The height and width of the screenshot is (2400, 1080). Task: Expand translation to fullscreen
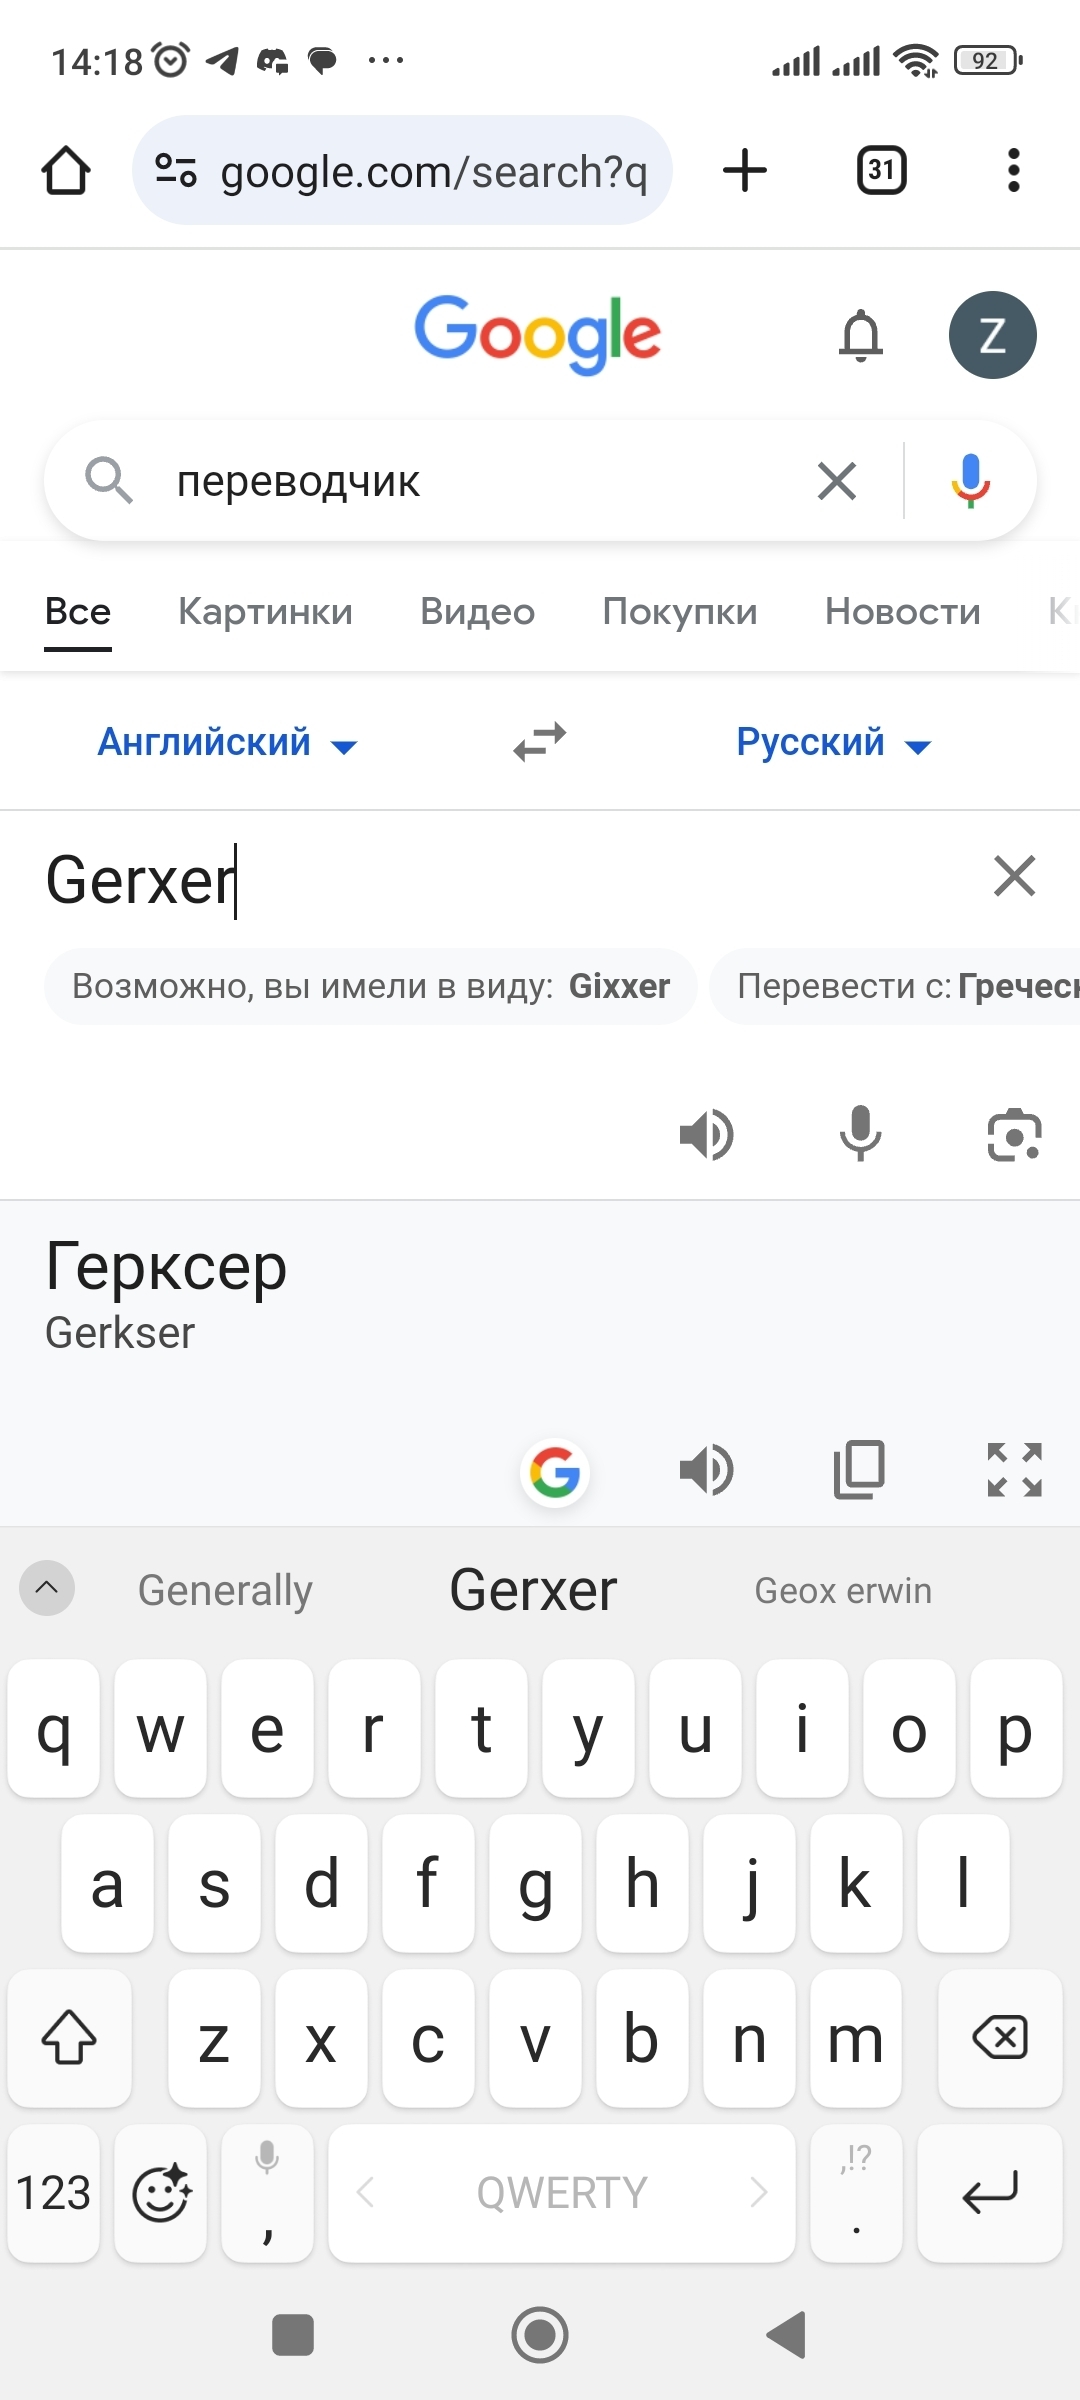click(1014, 1470)
